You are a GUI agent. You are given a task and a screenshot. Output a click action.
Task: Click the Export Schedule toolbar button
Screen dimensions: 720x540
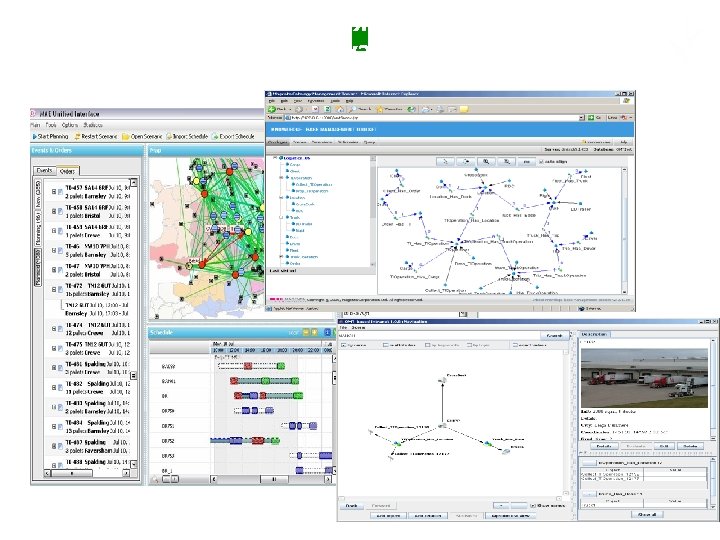click(233, 136)
